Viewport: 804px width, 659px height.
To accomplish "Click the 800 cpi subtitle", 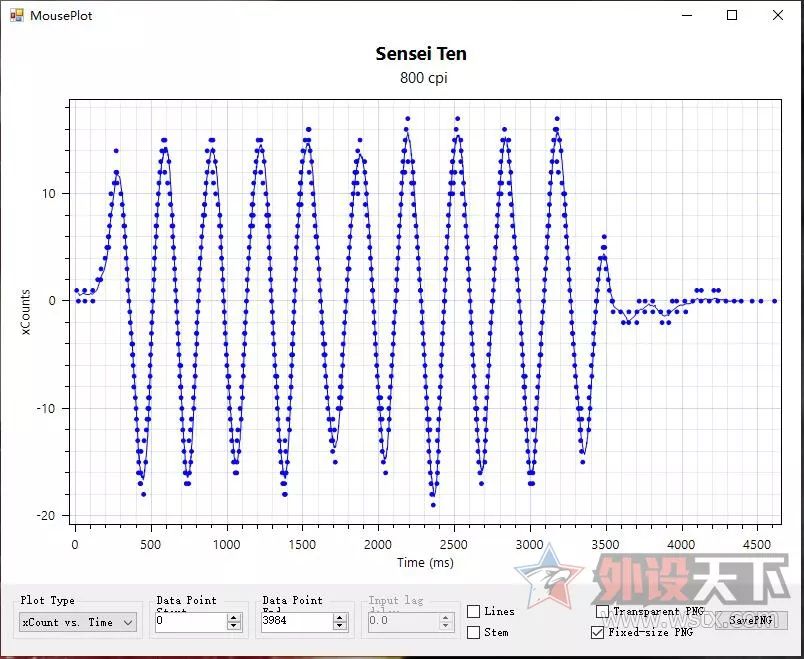I will coord(424,78).
